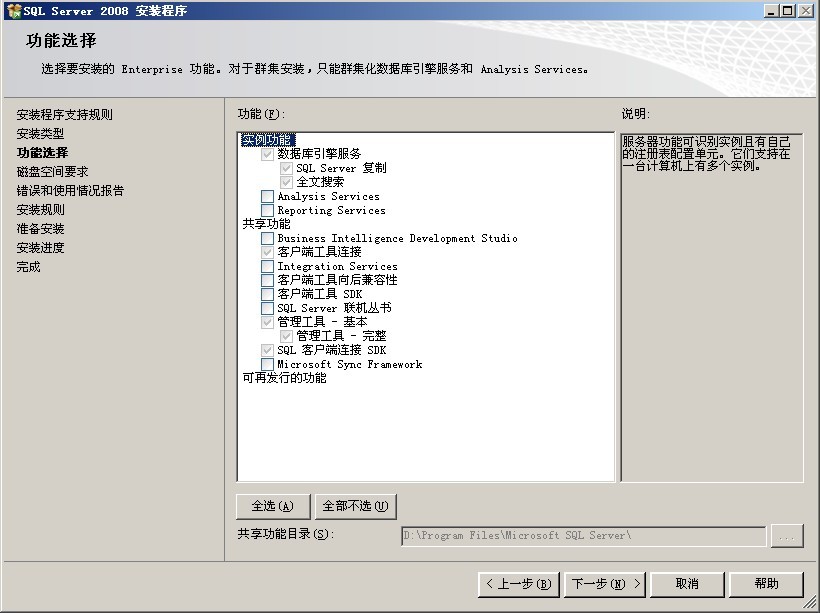Toggle the 数据库引擎服务 checkbox

coord(267,154)
